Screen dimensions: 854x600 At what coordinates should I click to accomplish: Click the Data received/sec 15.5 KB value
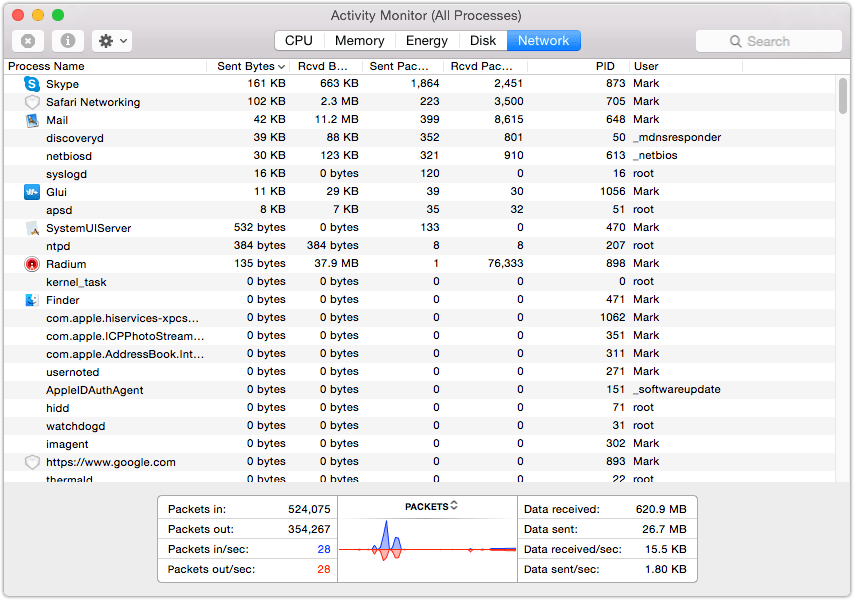[666, 549]
